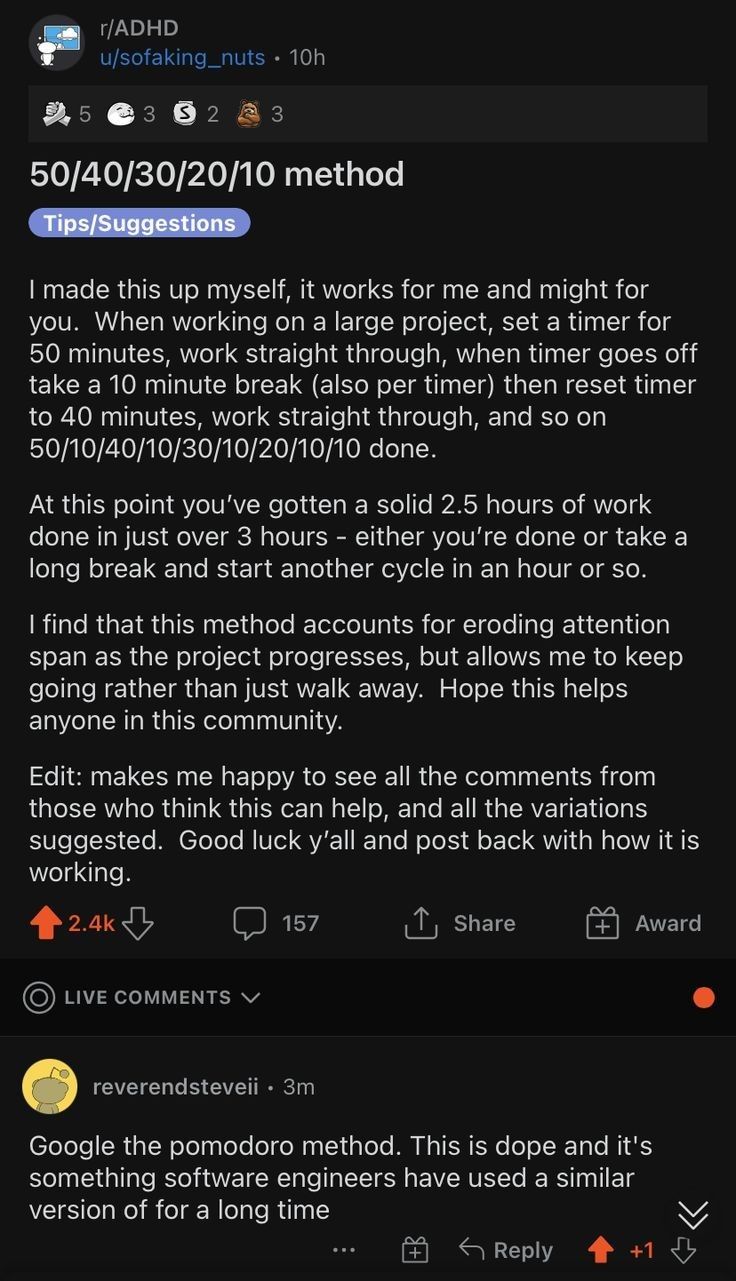Visit u/sofaking_nuts profile link
This screenshot has height=1281, width=736.
182,57
